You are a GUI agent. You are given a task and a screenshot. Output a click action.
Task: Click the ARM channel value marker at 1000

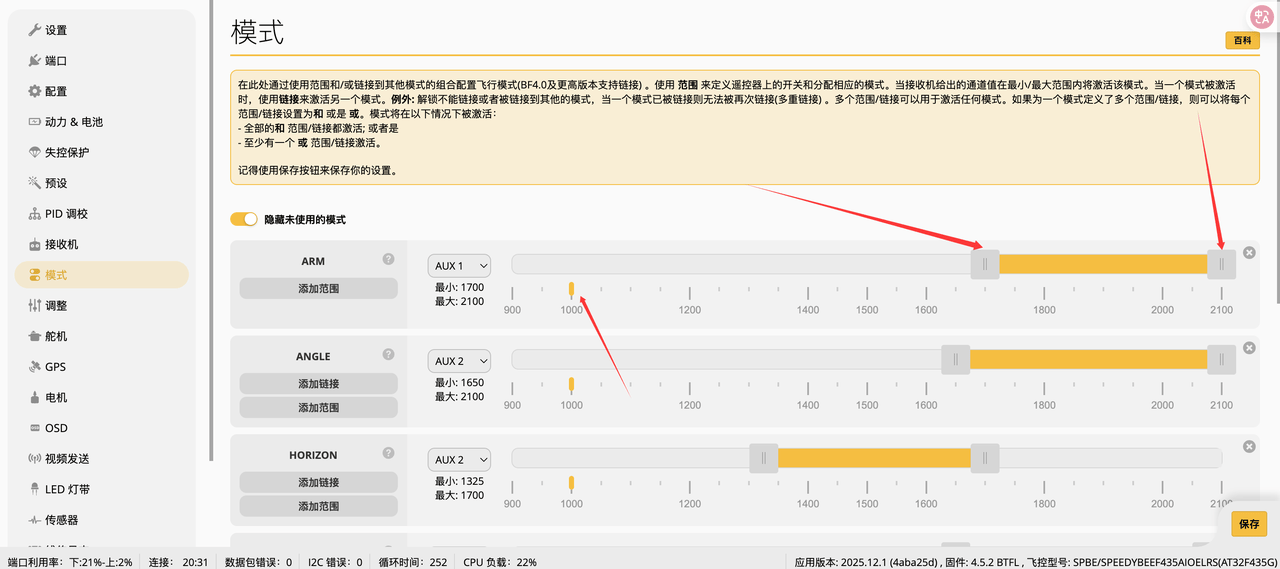pyautogui.click(x=572, y=290)
